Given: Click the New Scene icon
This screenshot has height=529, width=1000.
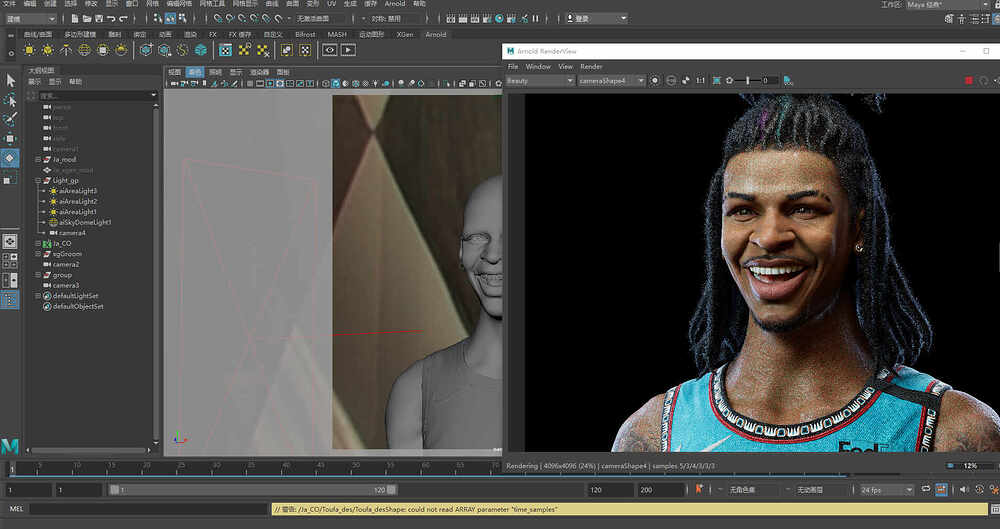Looking at the screenshot, I should coord(75,19).
